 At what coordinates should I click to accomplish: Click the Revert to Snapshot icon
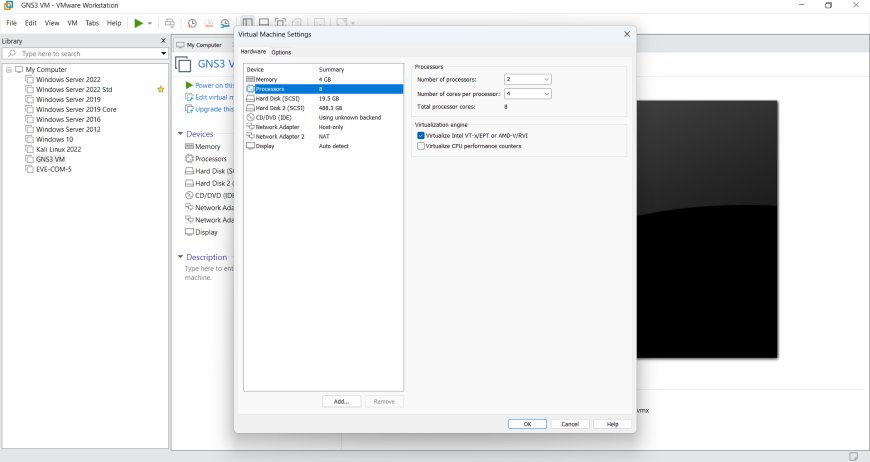209,23
